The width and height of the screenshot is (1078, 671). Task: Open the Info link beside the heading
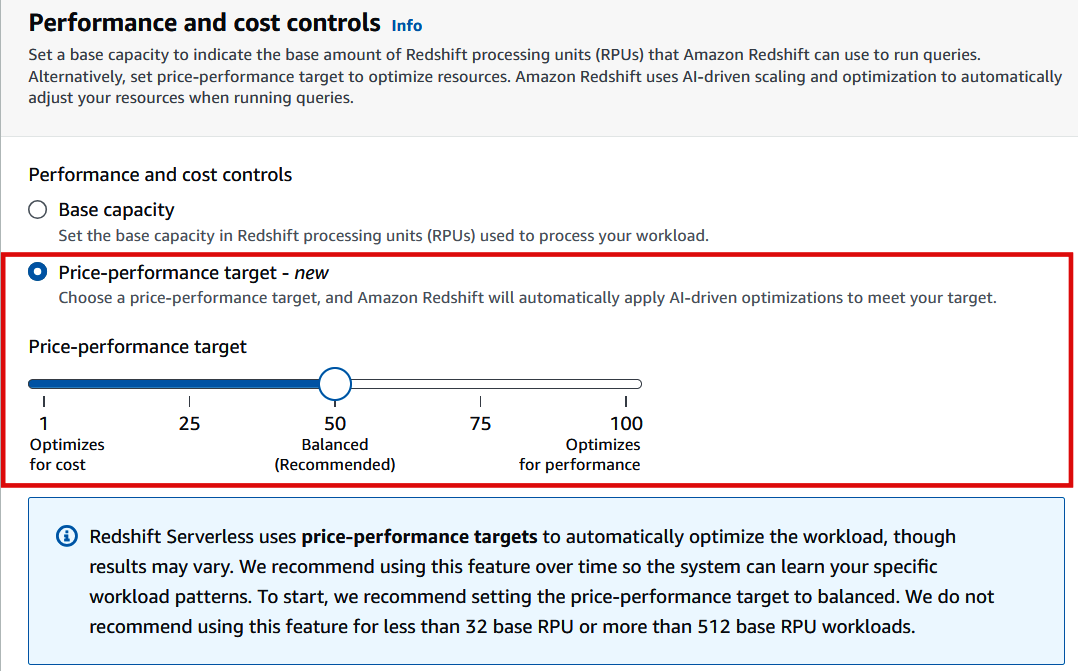[x=406, y=26]
